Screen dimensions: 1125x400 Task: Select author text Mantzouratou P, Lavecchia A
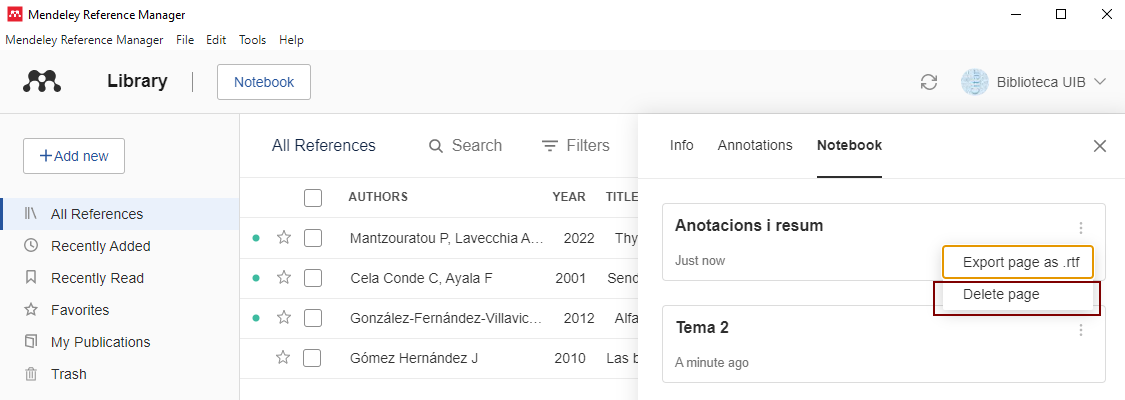click(446, 238)
